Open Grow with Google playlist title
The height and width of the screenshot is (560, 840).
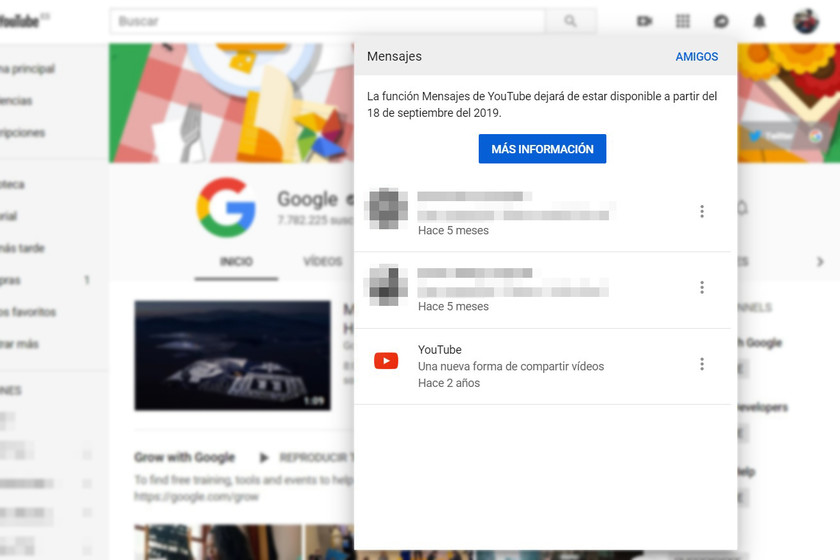(x=184, y=457)
